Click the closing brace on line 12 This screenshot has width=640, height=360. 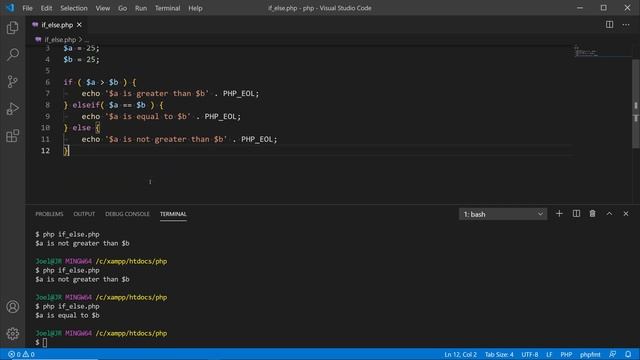[66, 151]
